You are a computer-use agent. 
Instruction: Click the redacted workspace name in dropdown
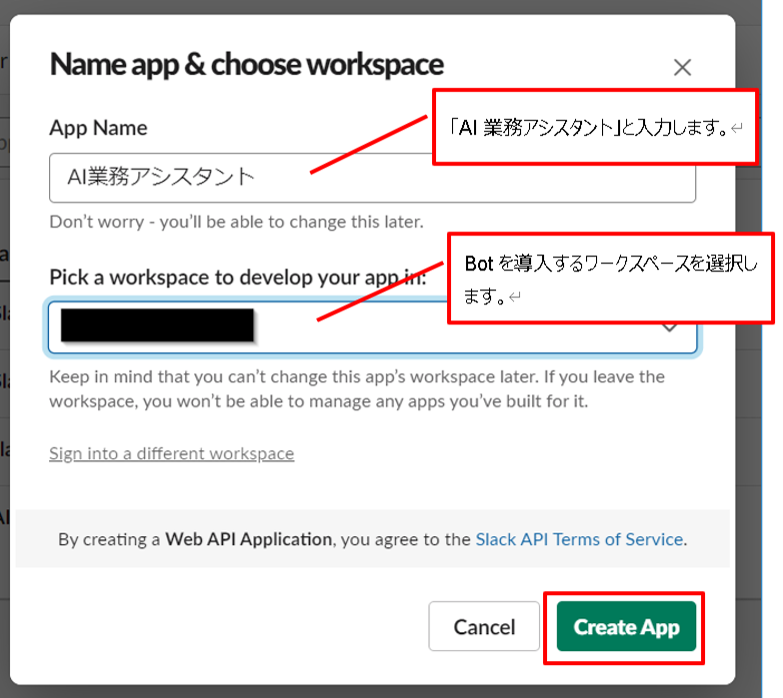(156, 327)
